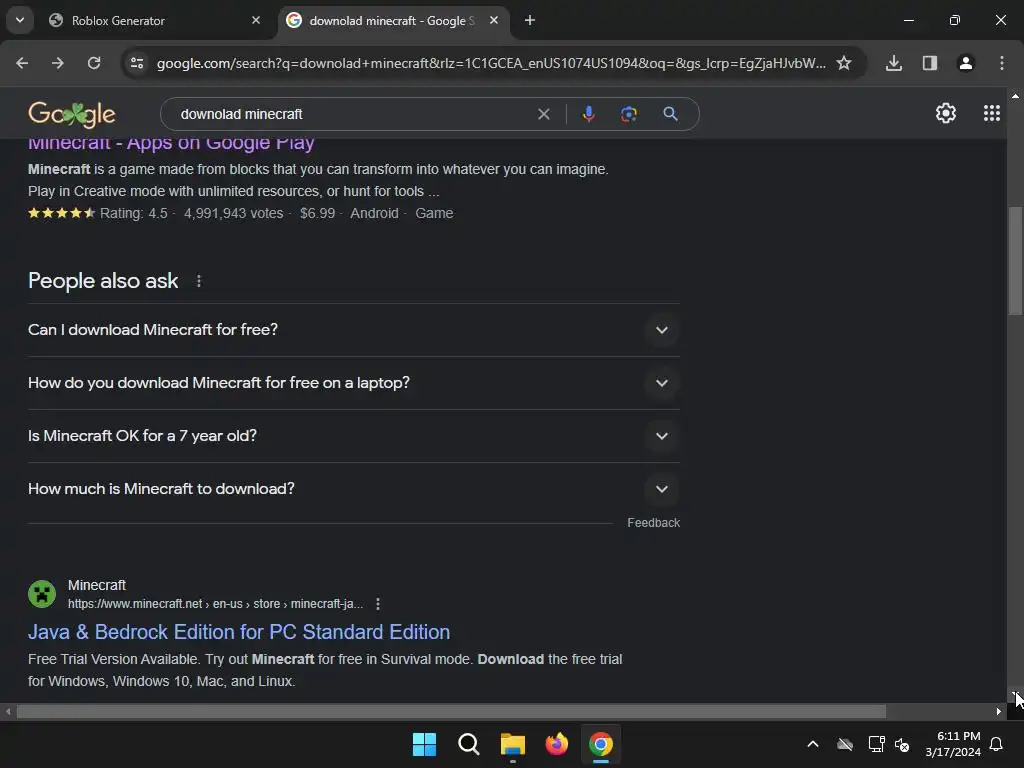This screenshot has width=1024, height=768.
Task: Select the downolad minecraft Google tab
Action: [x=392, y=21]
